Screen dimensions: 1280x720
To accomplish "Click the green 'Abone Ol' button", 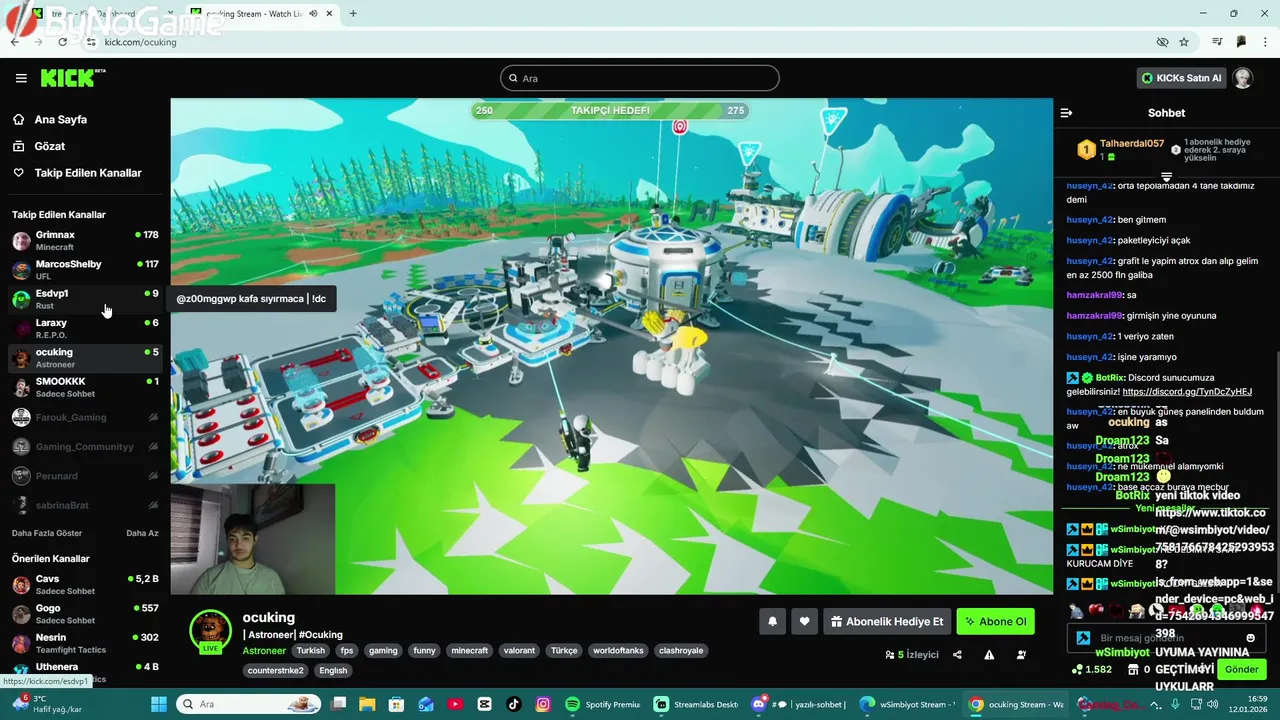I will [x=995, y=621].
